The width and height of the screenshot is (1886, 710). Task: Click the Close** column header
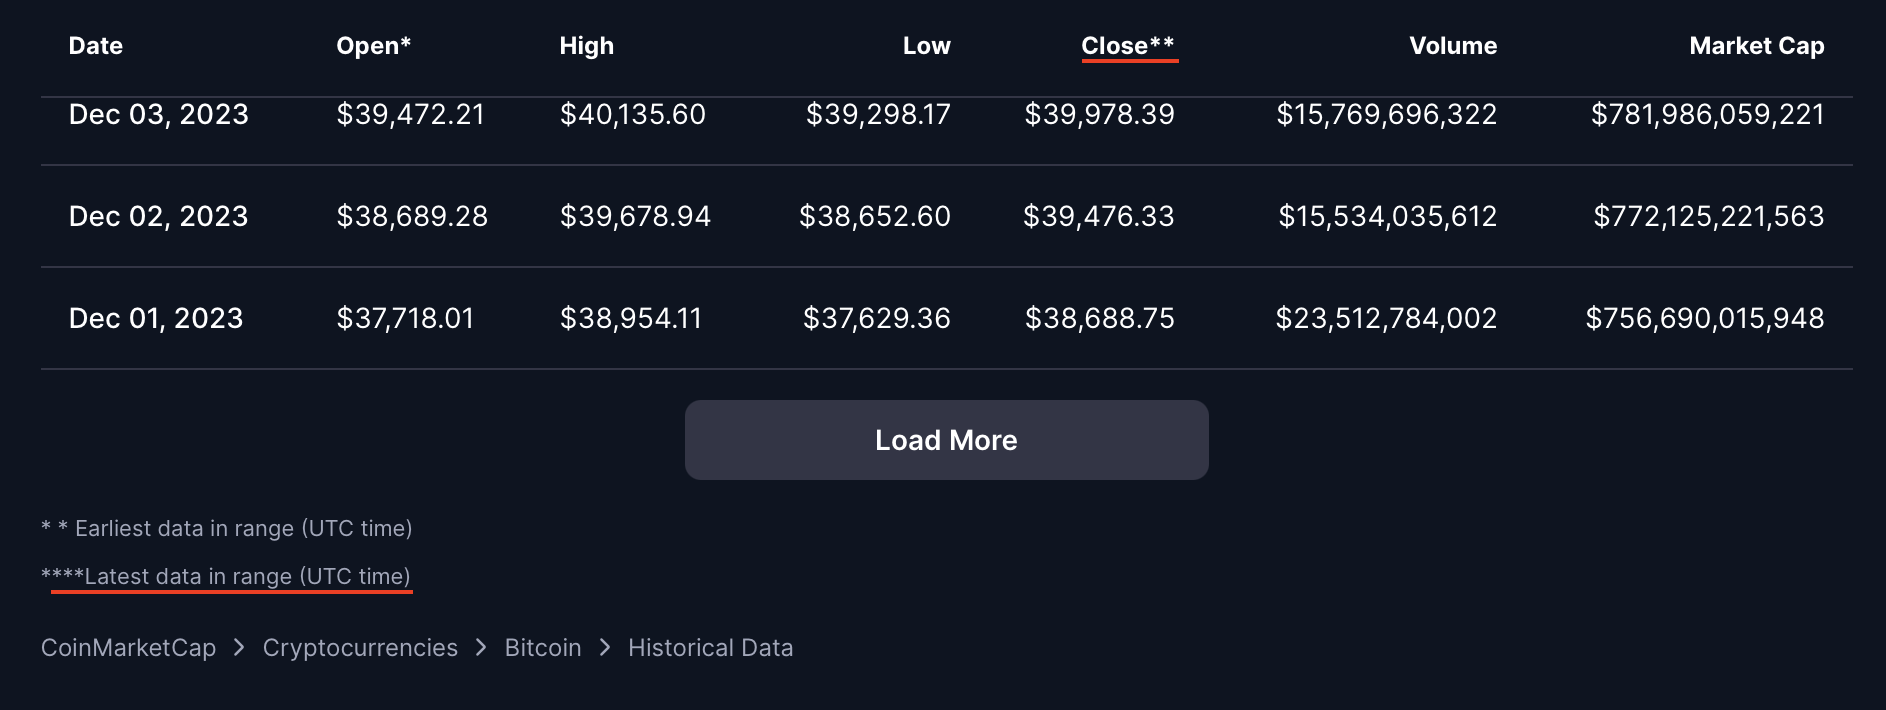click(x=1127, y=46)
